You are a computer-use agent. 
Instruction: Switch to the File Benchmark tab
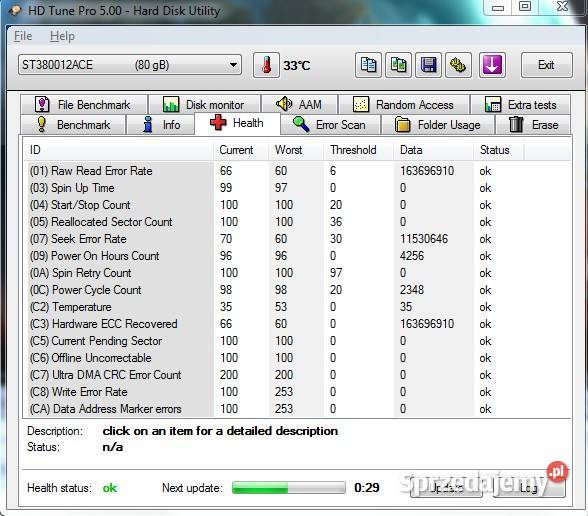coord(84,104)
